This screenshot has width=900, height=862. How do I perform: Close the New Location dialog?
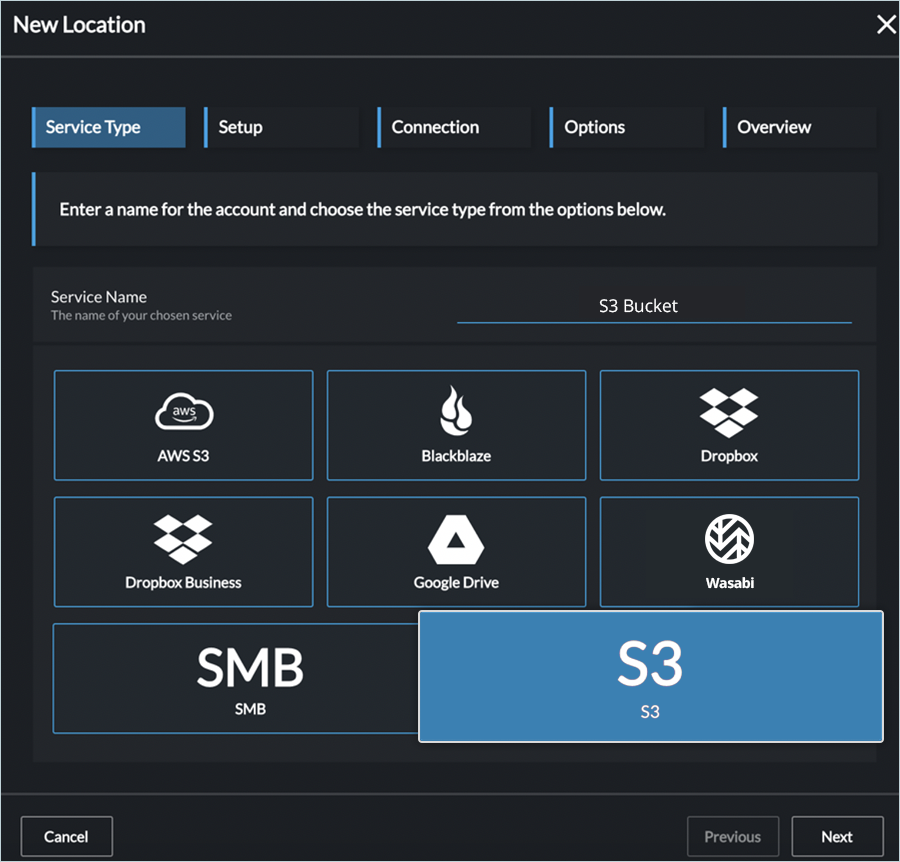coord(886,26)
